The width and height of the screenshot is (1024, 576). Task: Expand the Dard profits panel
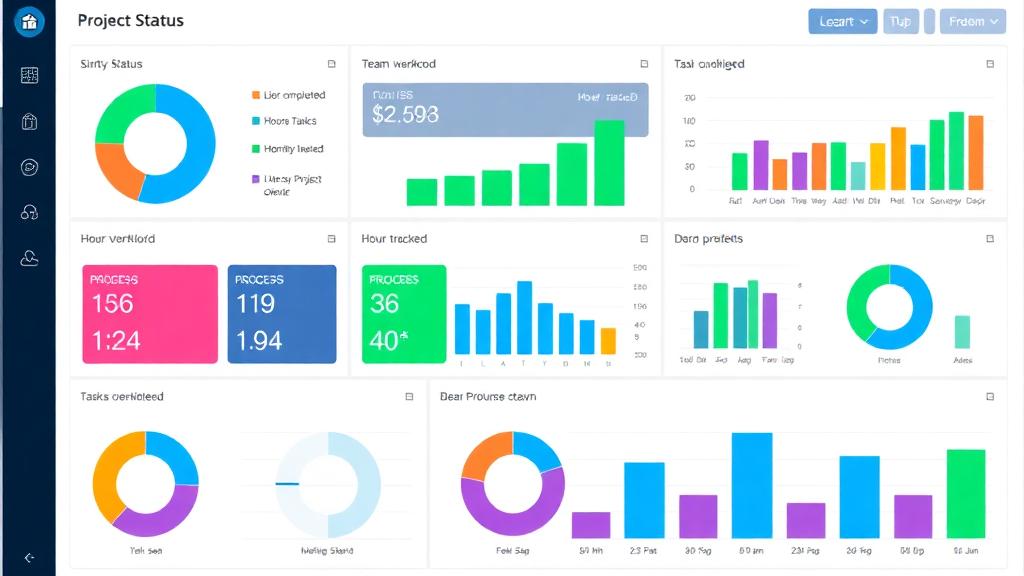pyautogui.click(x=988, y=239)
